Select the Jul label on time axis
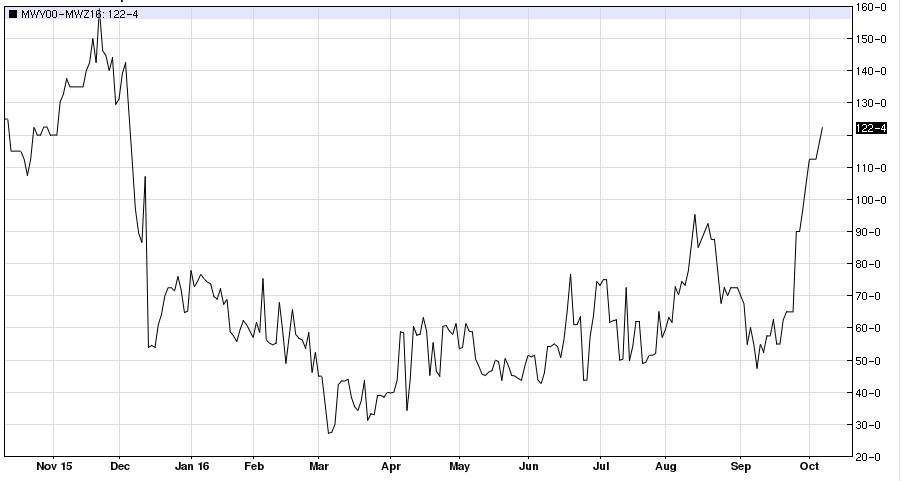Viewport: 902px width, 481px height. [x=601, y=467]
